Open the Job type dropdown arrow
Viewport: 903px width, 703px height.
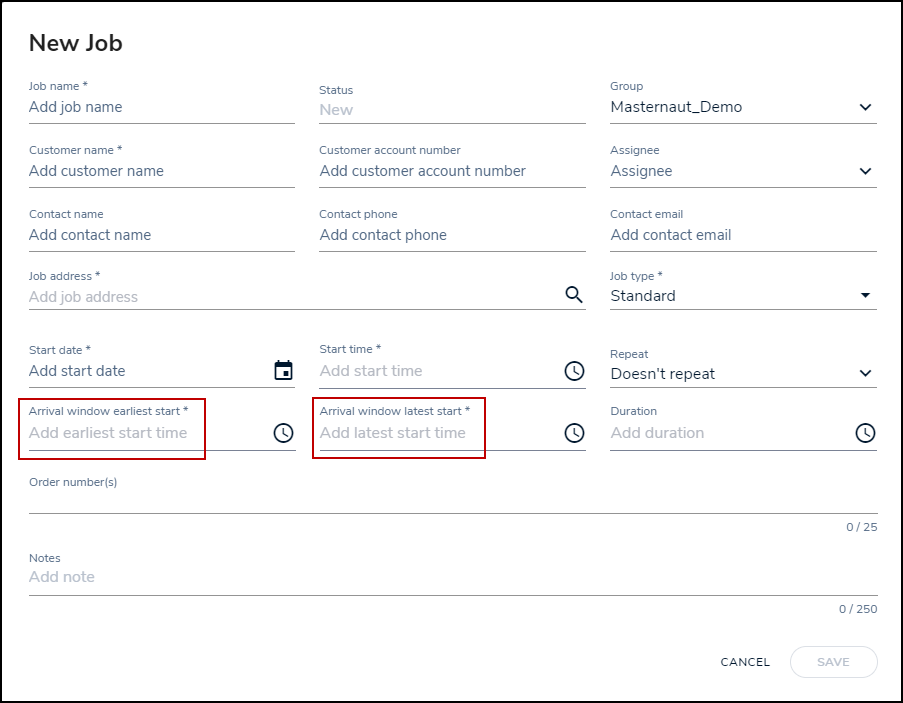pos(865,295)
